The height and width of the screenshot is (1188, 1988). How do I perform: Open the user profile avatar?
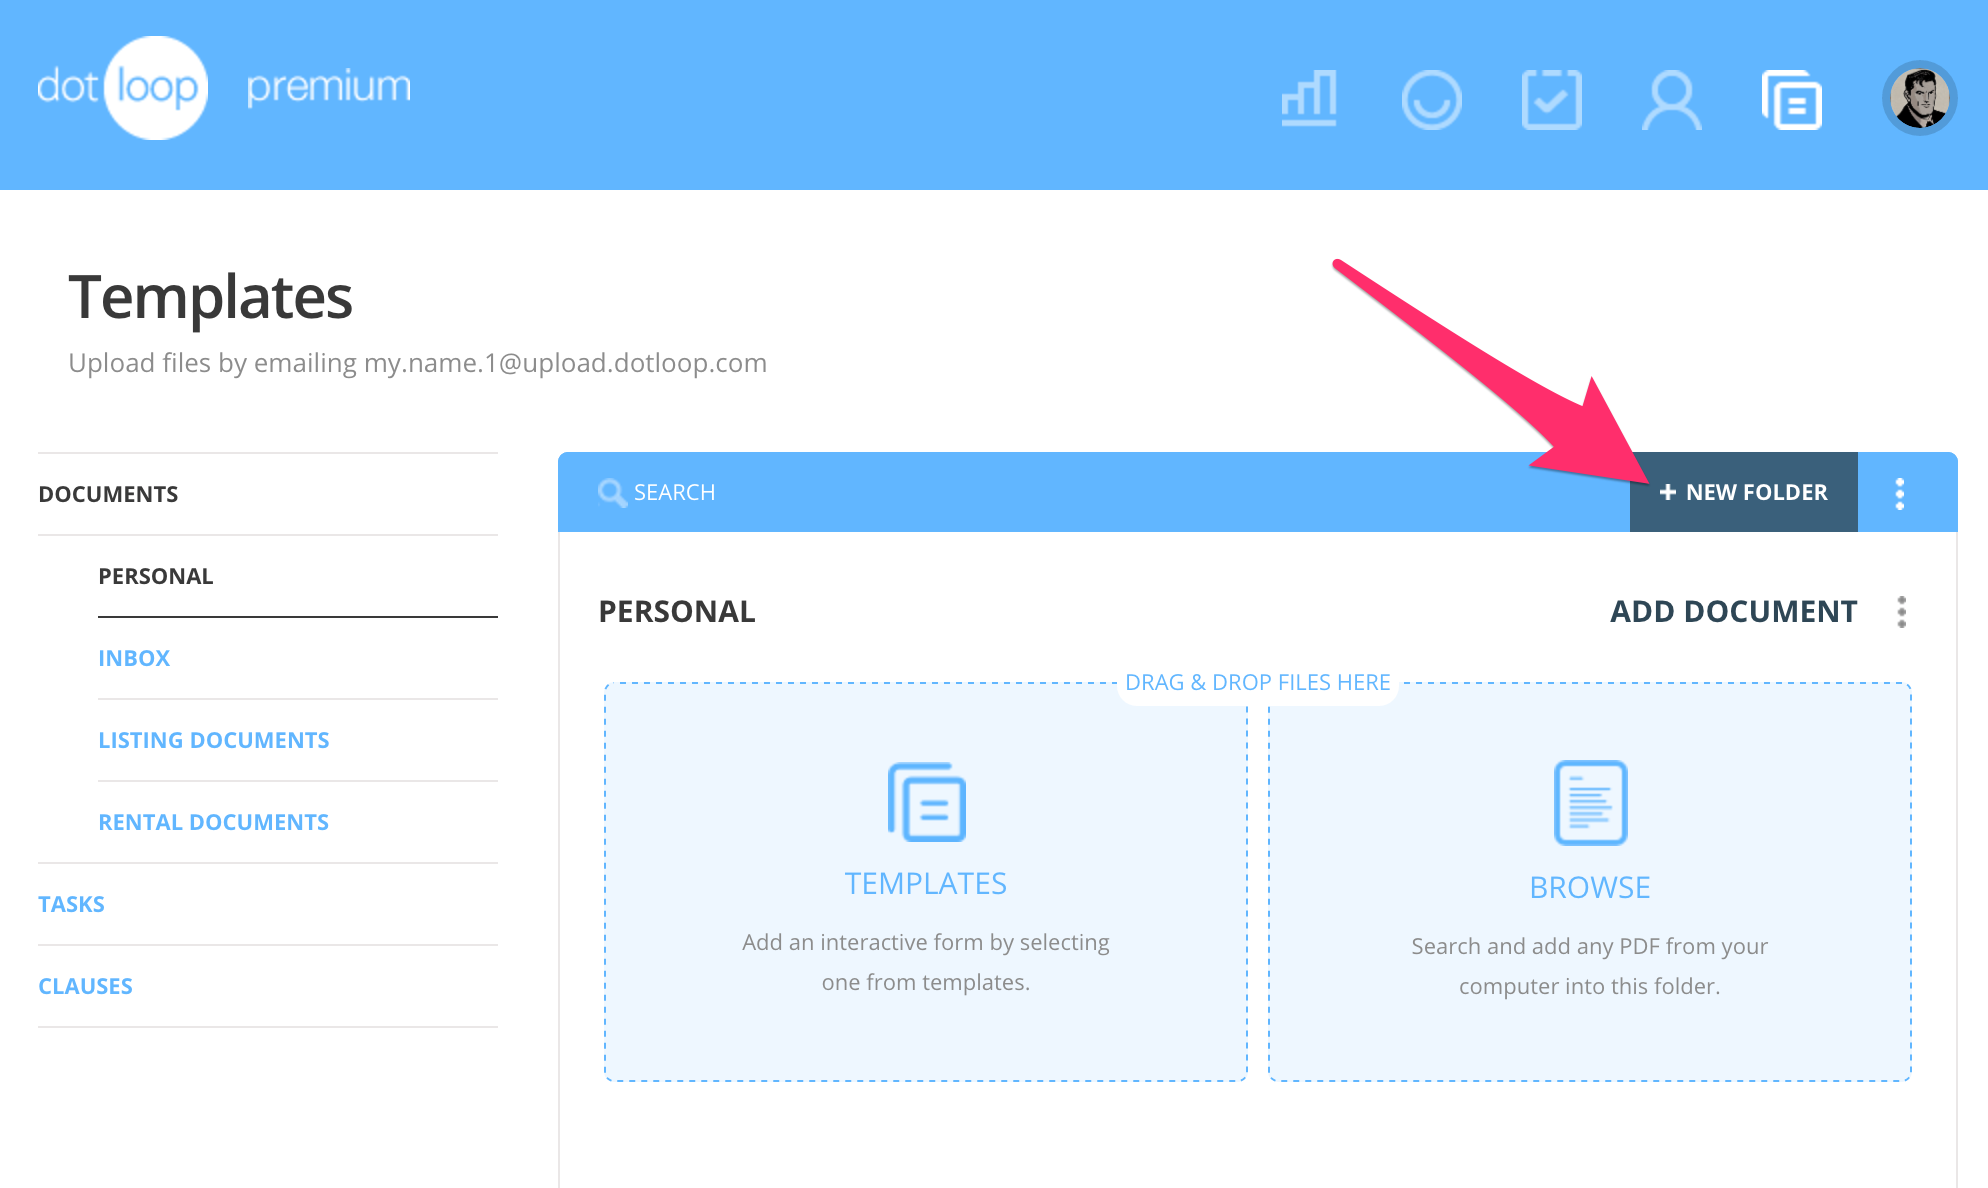tap(1919, 98)
